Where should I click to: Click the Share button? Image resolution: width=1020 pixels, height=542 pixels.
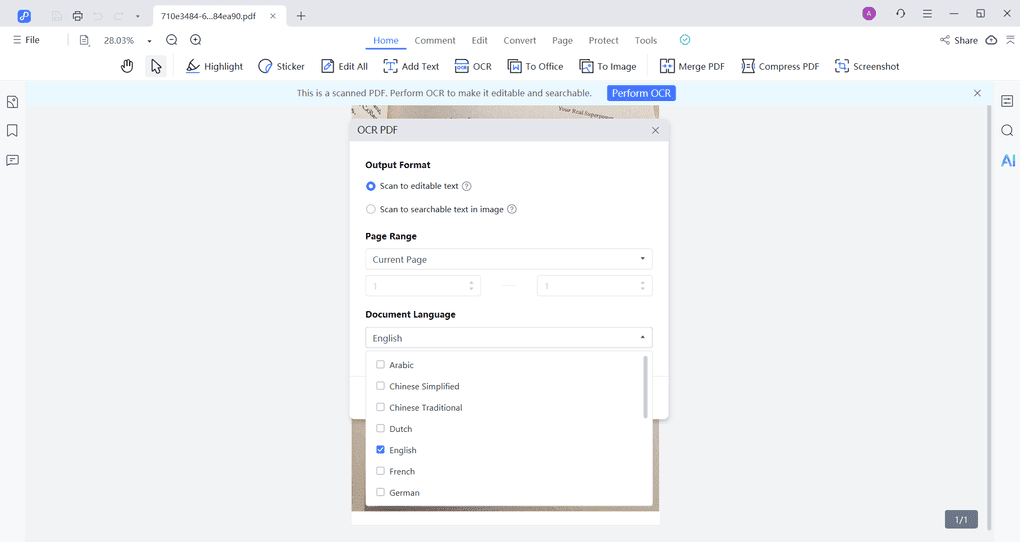pyautogui.click(x=959, y=40)
